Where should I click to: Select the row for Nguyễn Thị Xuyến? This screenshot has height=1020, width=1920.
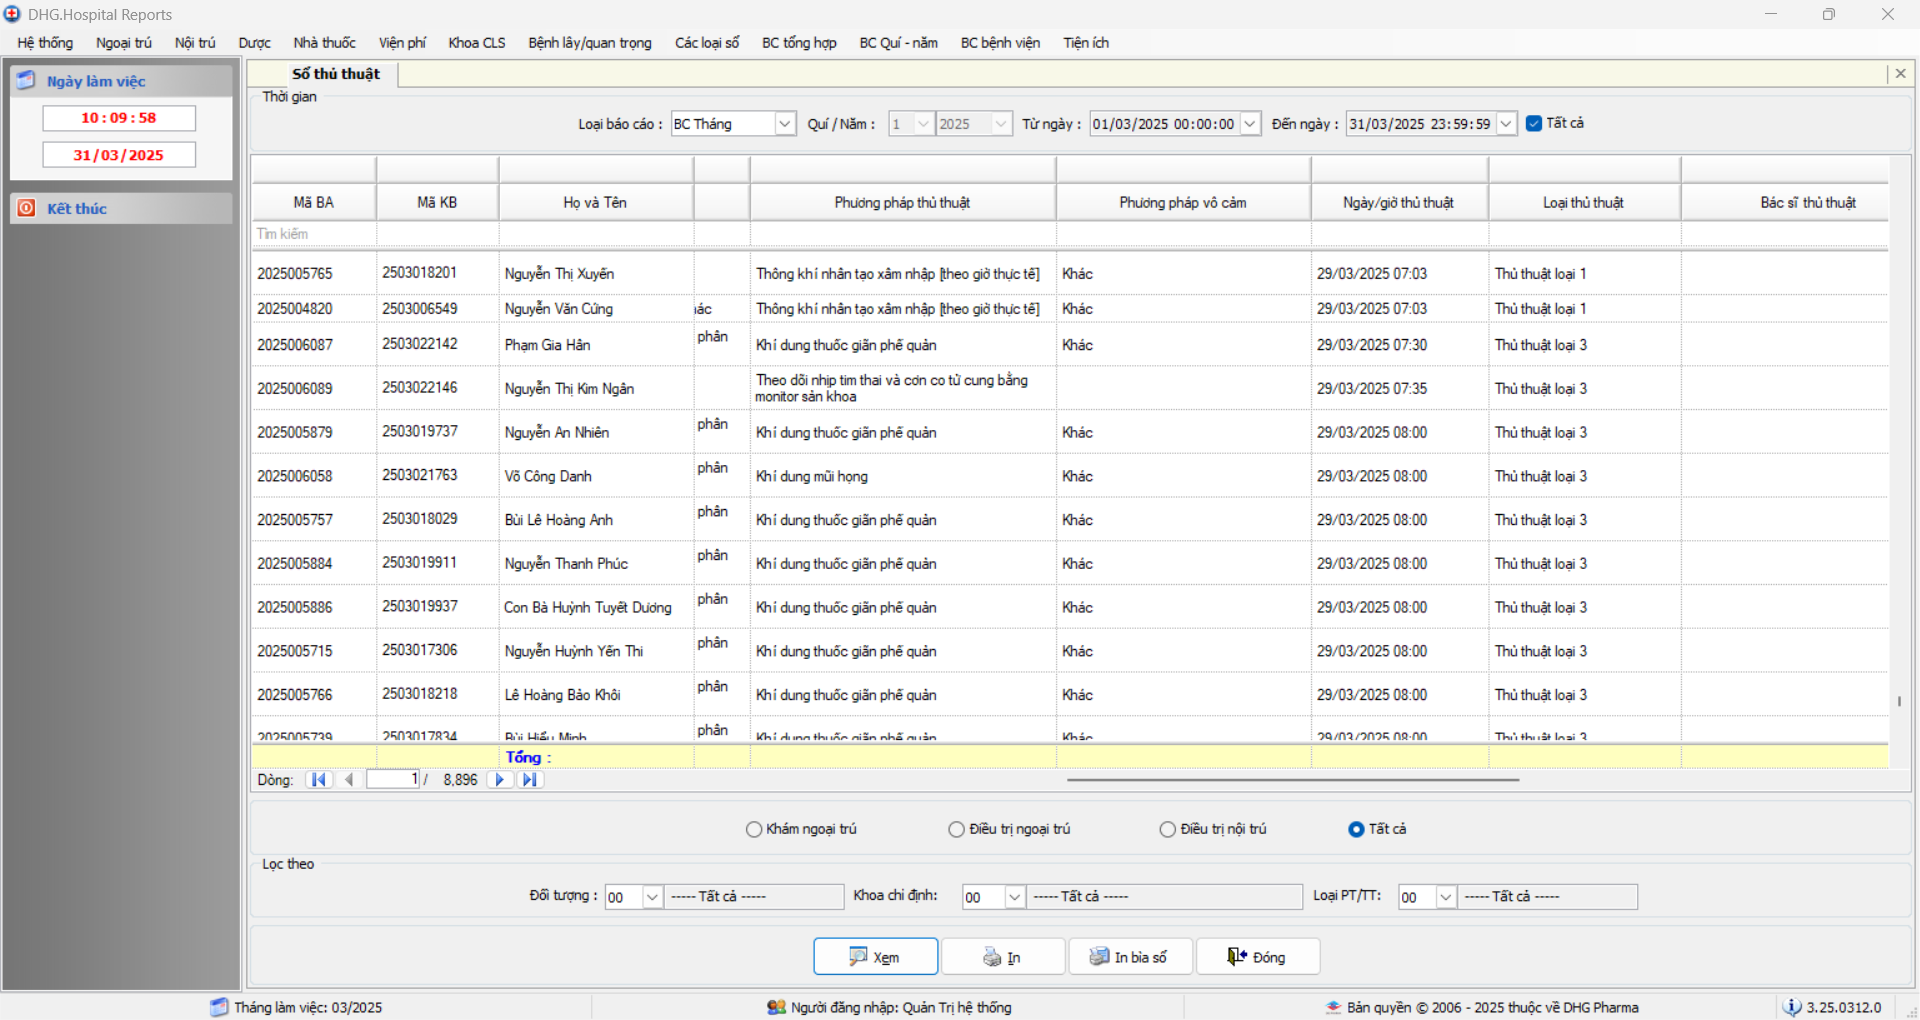coord(1069,273)
